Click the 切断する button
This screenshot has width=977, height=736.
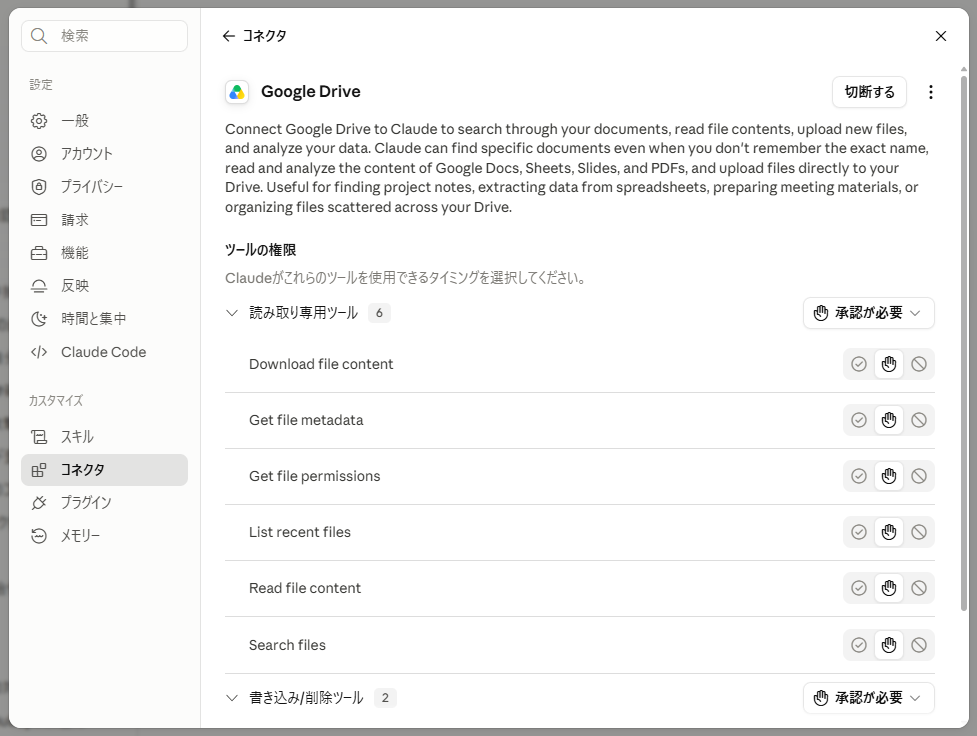tap(869, 92)
